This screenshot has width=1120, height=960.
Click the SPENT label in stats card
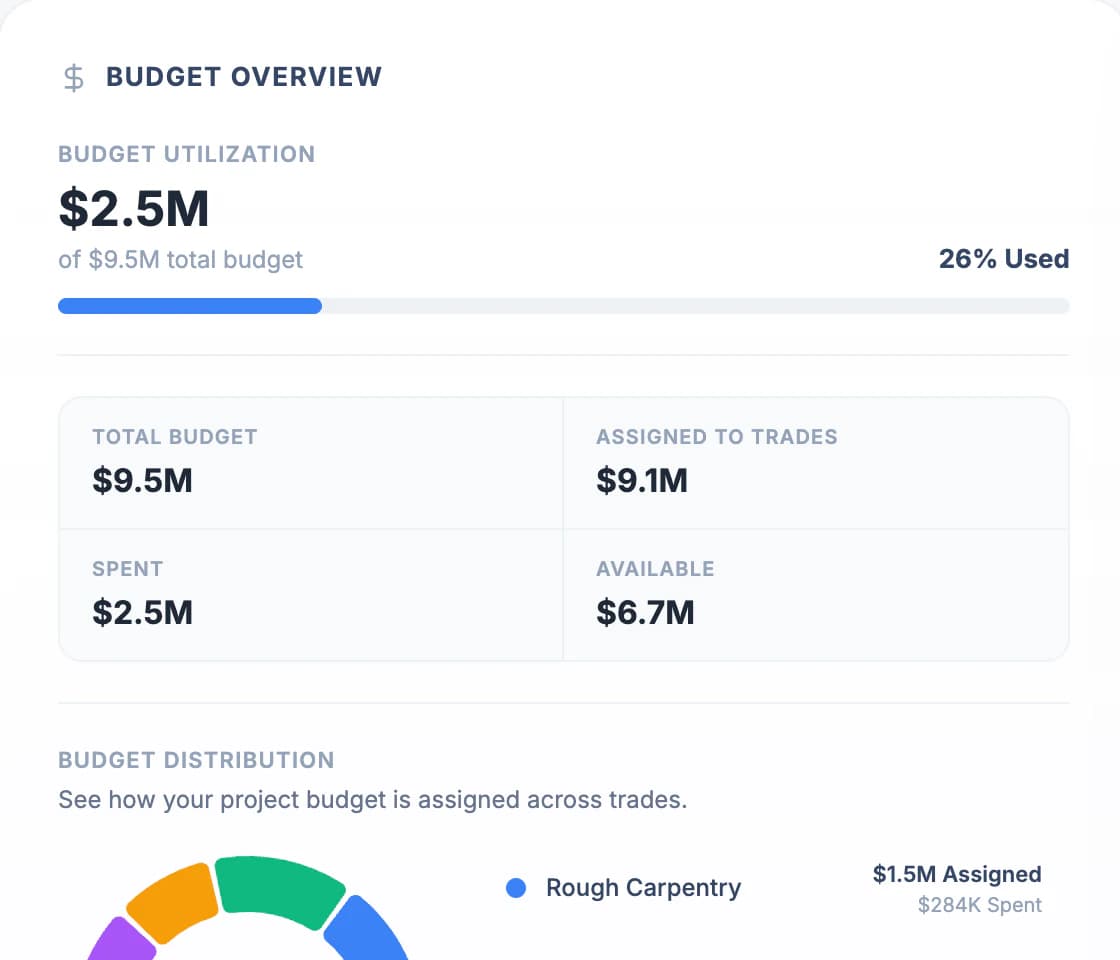click(128, 569)
